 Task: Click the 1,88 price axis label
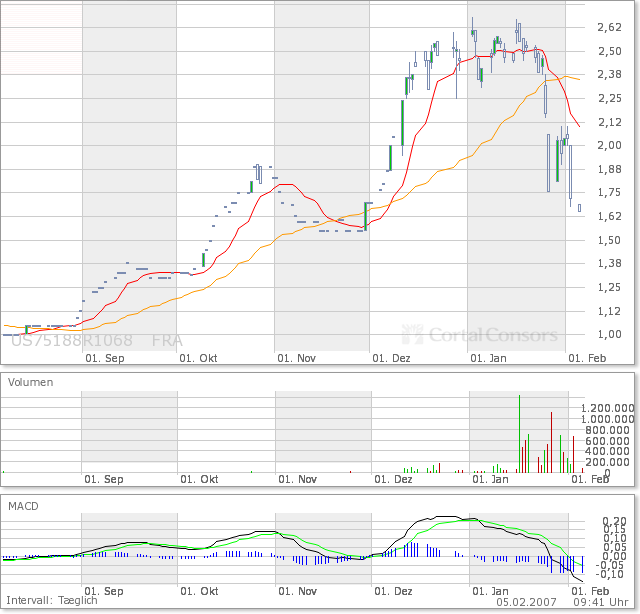(609, 169)
